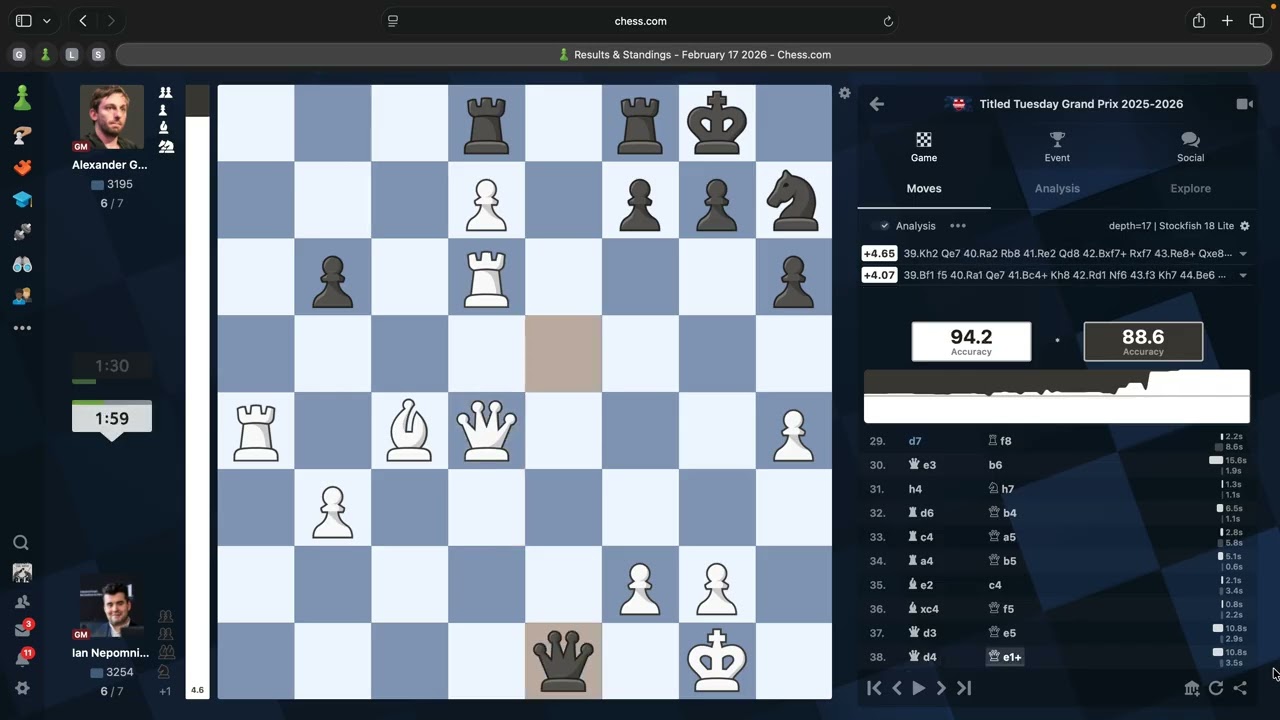Select move 29 d7 in move list
This screenshot has height=720, width=1280.
coord(915,441)
